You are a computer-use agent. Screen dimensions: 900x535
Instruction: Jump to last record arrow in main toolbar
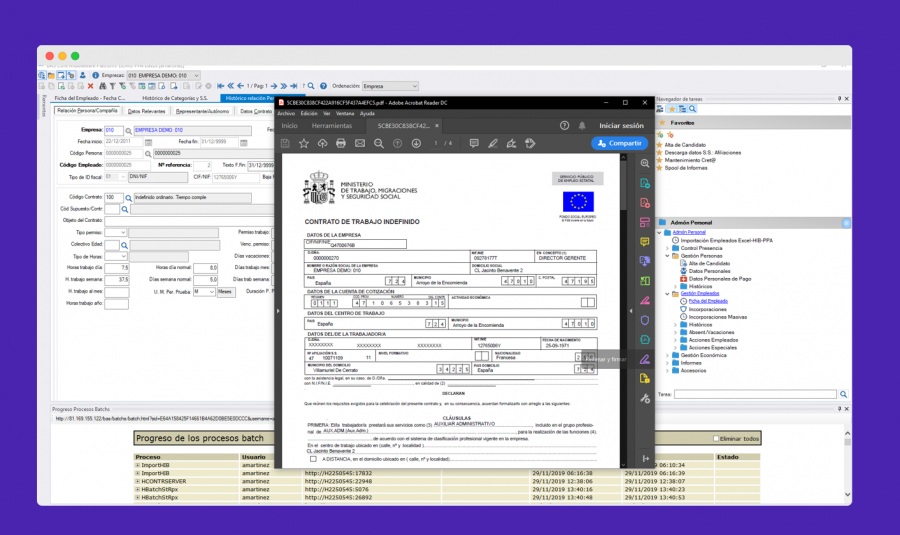[x=294, y=86]
